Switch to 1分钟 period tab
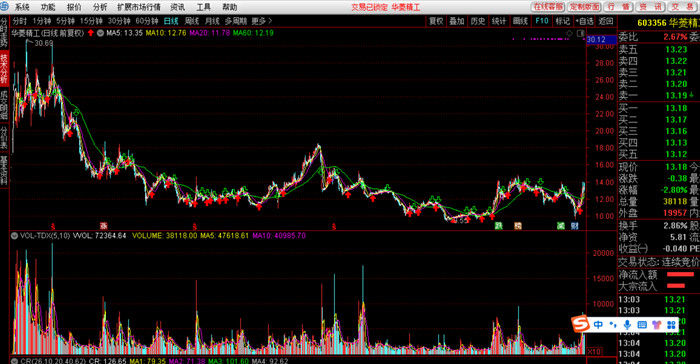The width and height of the screenshot is (700, 364). click(x=42, y=21)
